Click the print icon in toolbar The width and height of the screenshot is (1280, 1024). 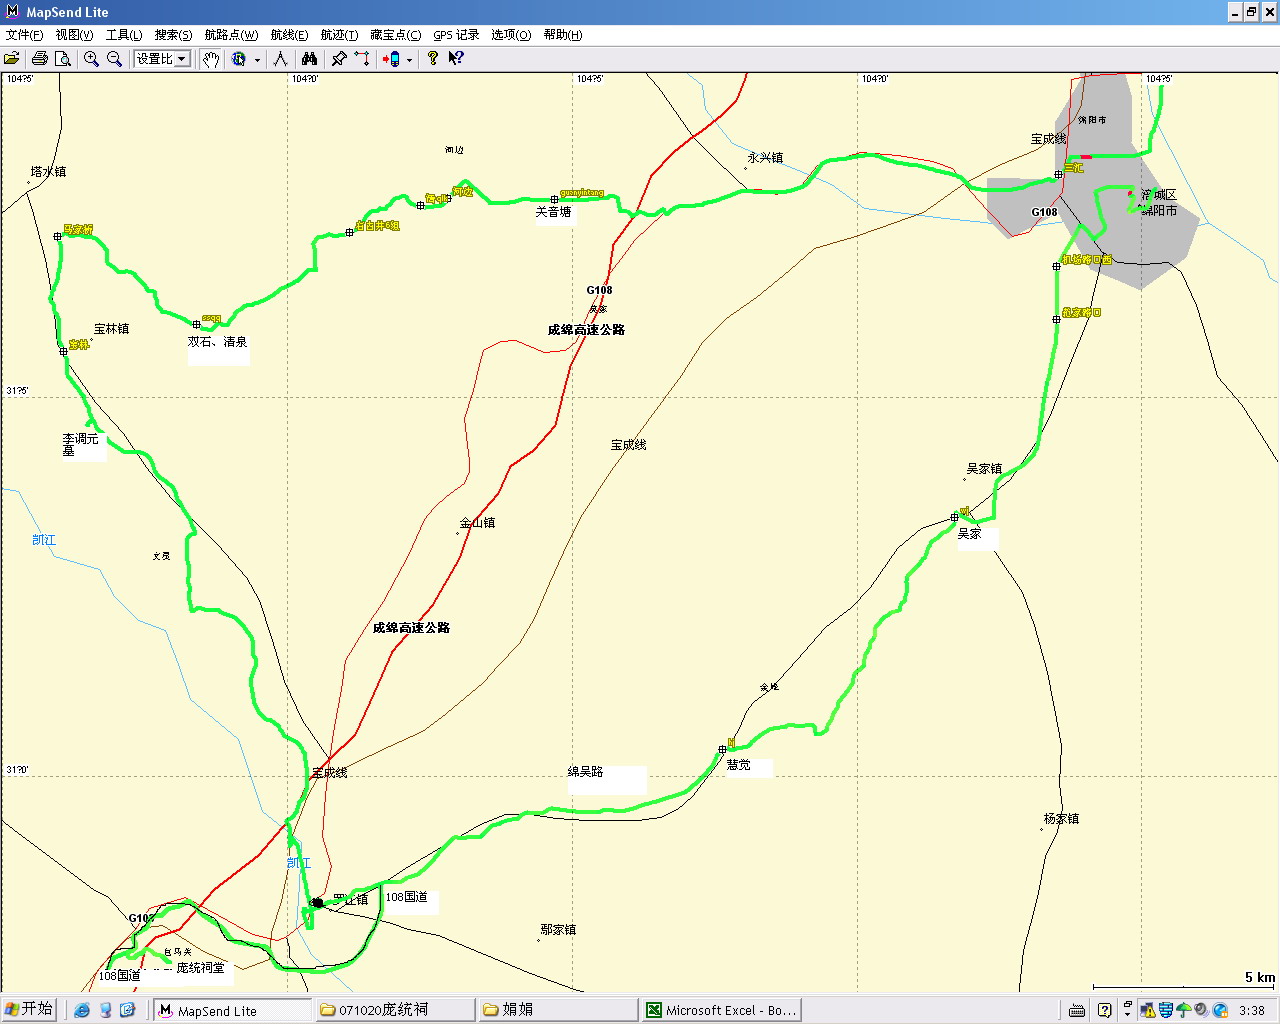[40, 59]
